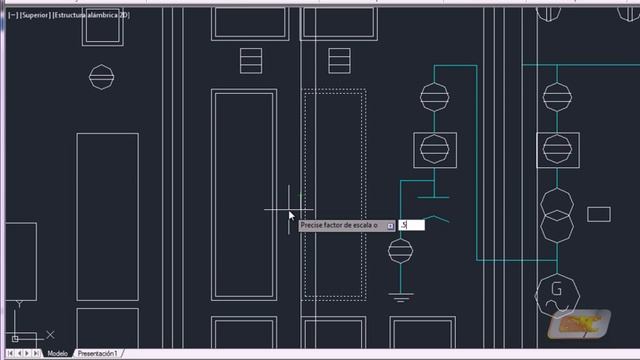Open options arrow in scale factor prompt
The image size is (640, 360).
(390, 226)
